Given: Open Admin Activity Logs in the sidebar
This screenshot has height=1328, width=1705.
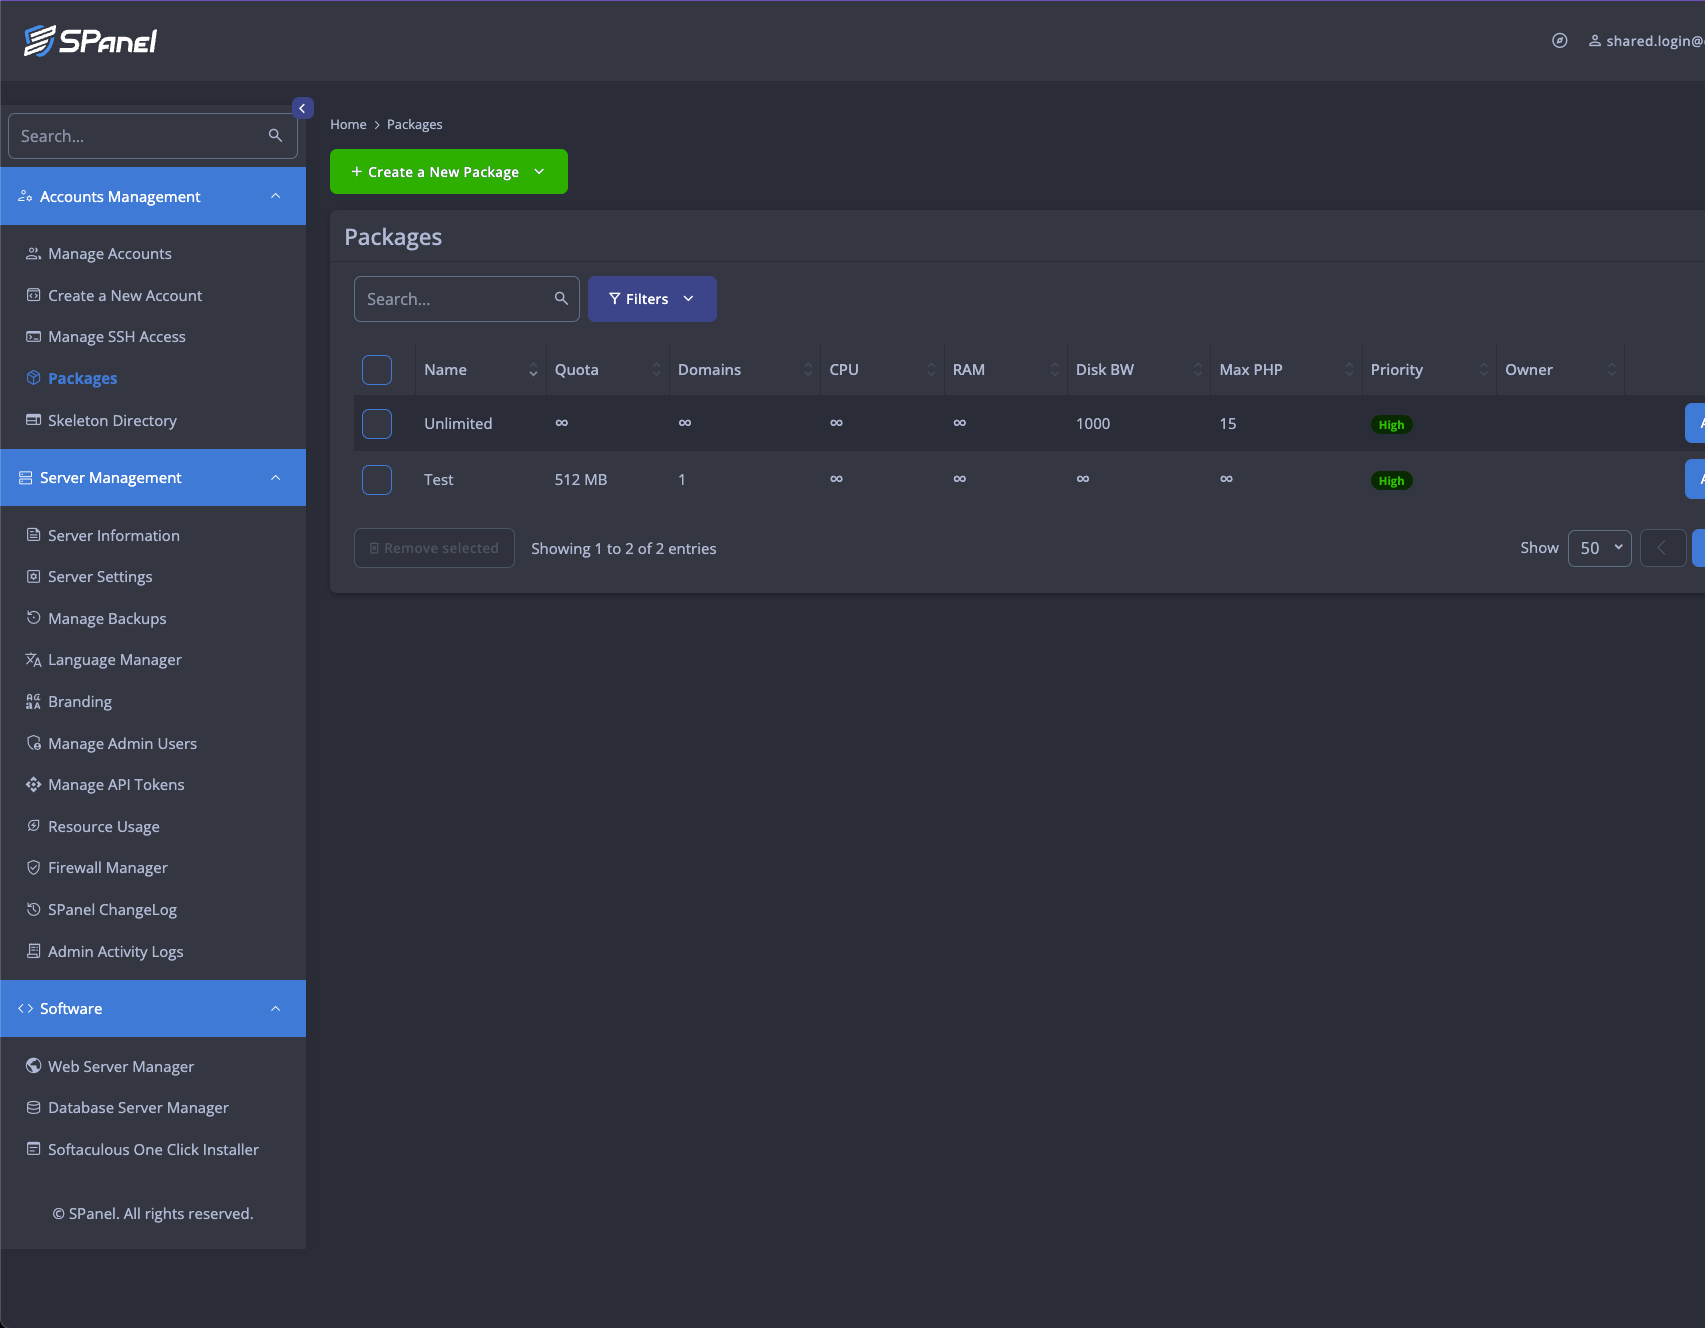Looking at the screenshot, I should pos(116,952).
